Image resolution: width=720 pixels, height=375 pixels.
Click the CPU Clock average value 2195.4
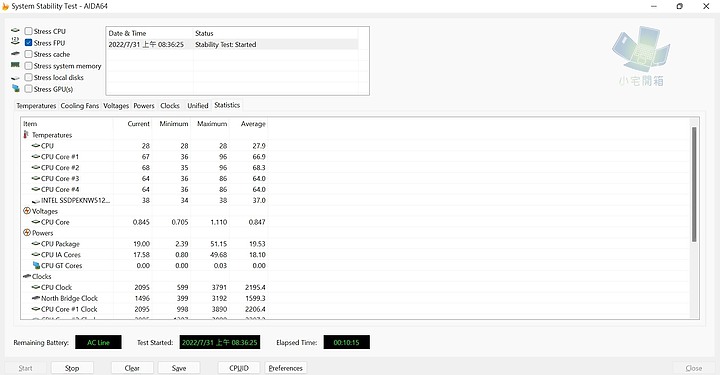click(255, 287)
